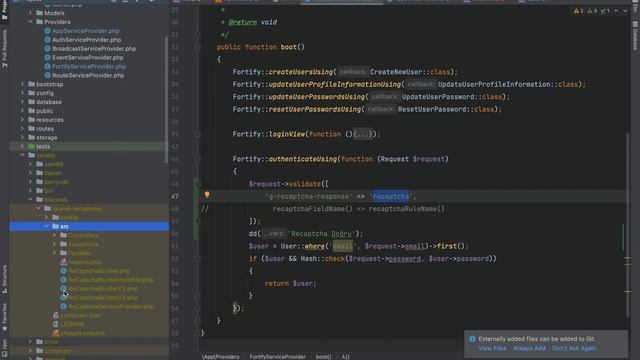Collapse the laravel-recaptcha folder
The image size is (640, 360).
tap(38, 209)
